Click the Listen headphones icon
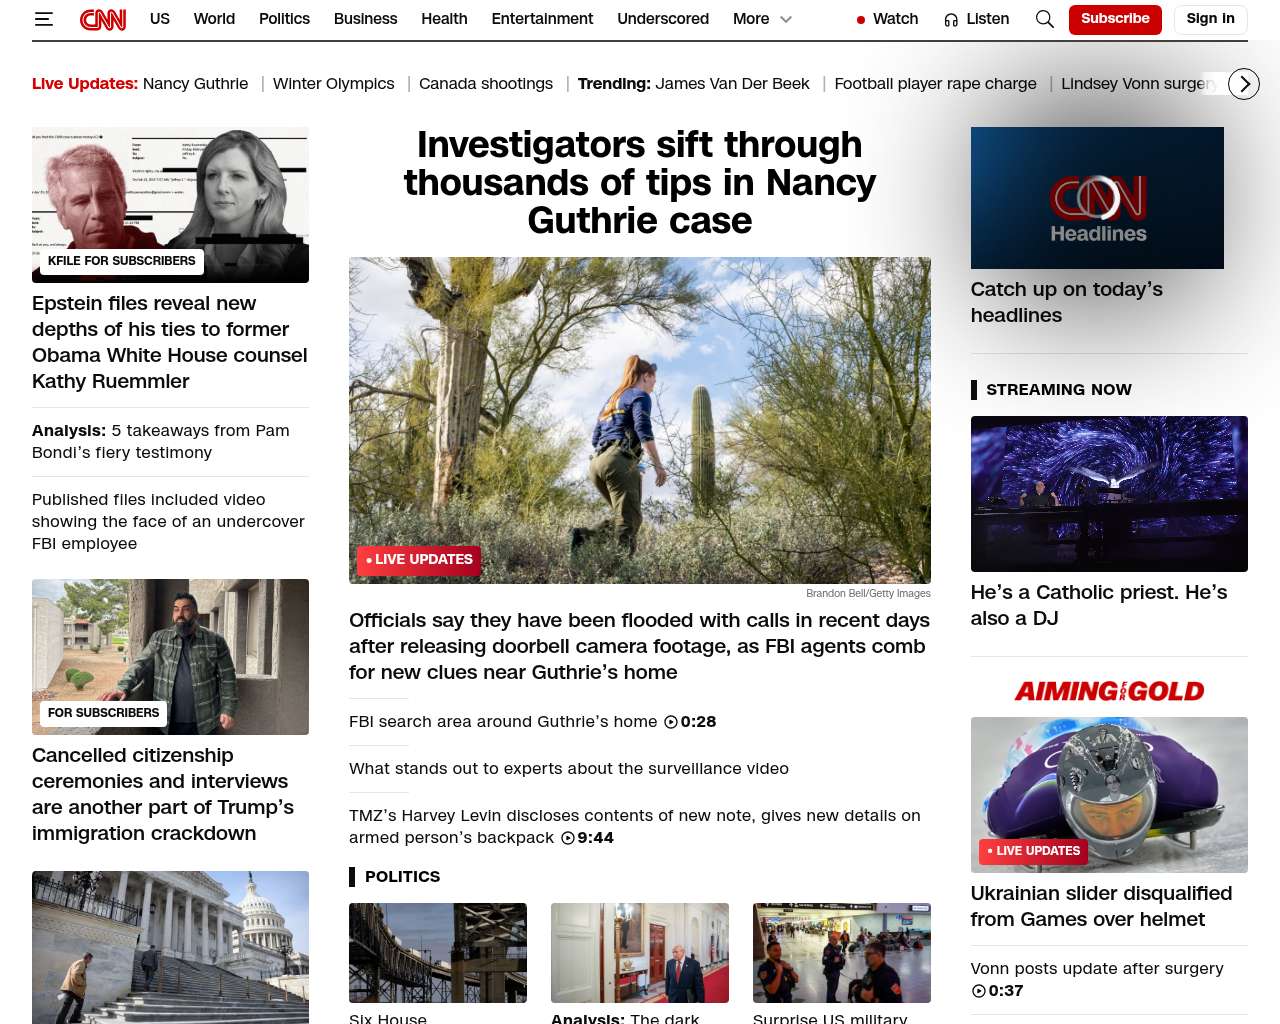Viewport: 1280px width, 1024px height. pos(951,20)
